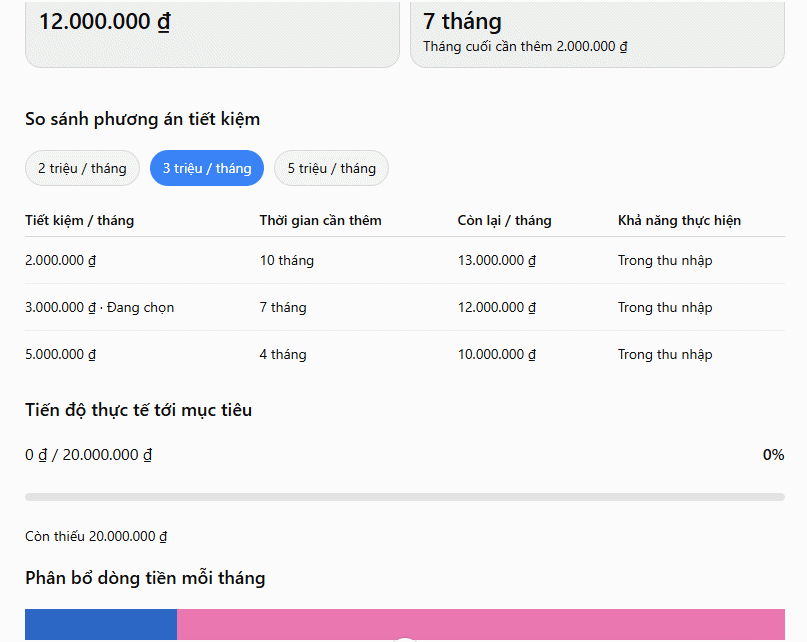Click the "So sánh phương án tiết kiệm" heading
807x642 pixels.
click(143, 119)
